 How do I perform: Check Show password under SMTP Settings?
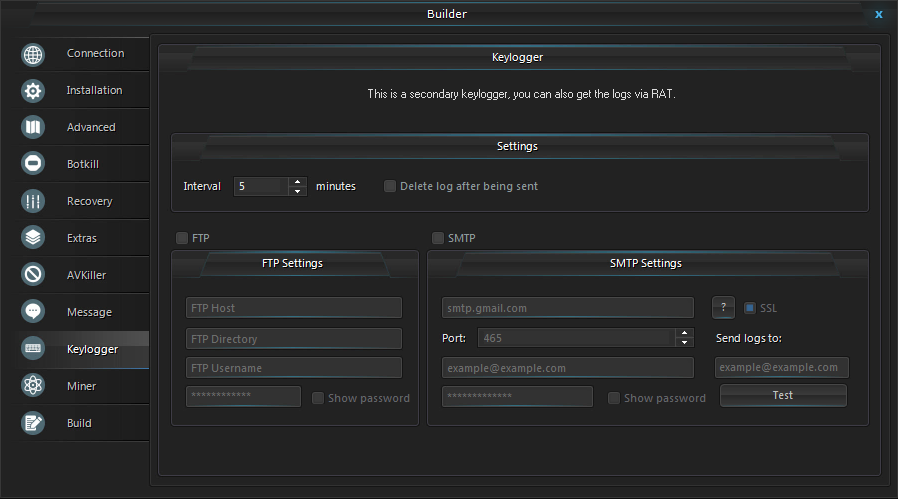tap(613, 398)
